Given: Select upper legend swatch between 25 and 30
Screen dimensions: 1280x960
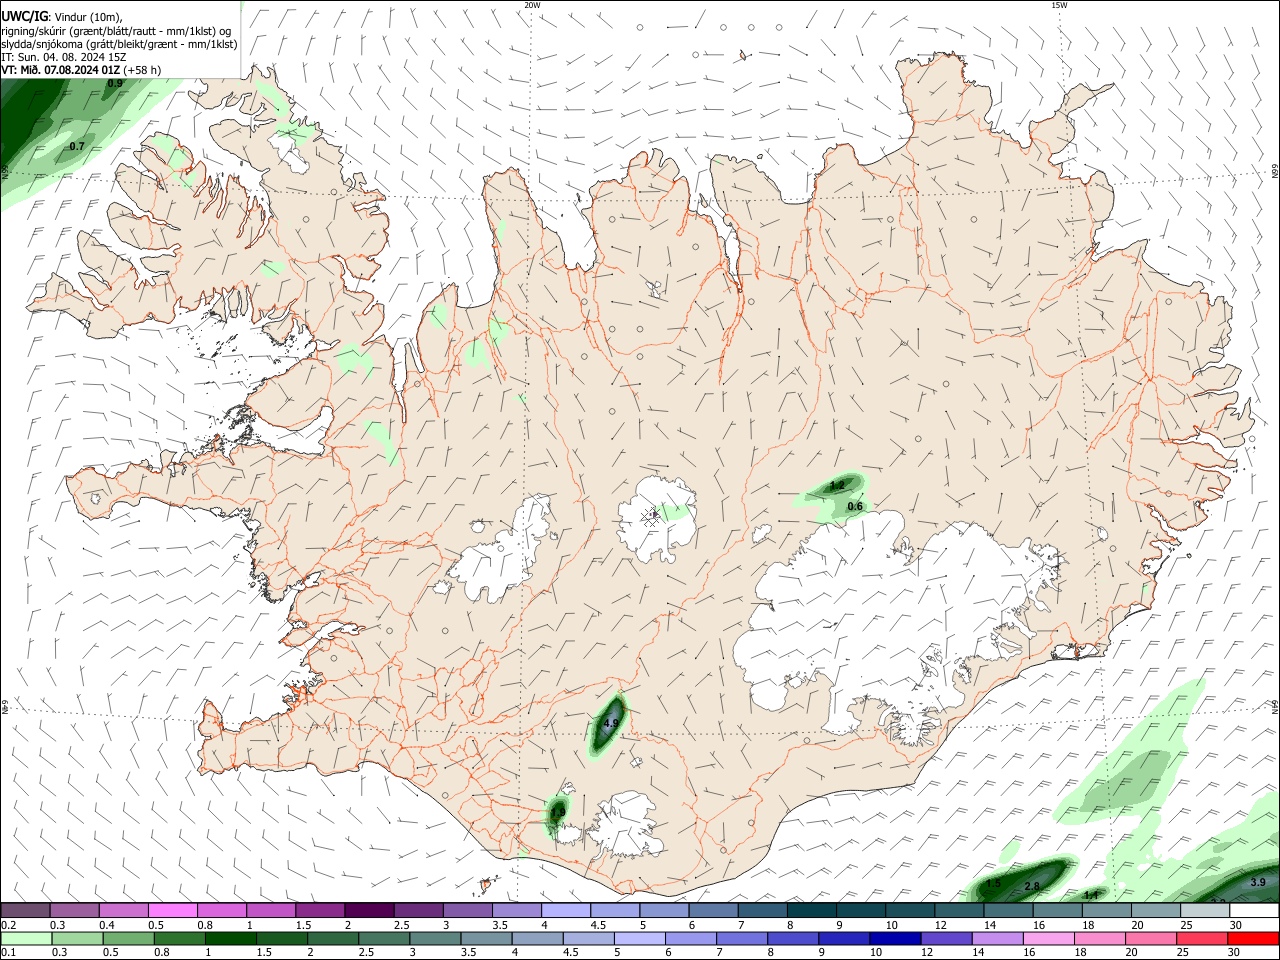Looking at the screenshot, I should point(1203,911).
